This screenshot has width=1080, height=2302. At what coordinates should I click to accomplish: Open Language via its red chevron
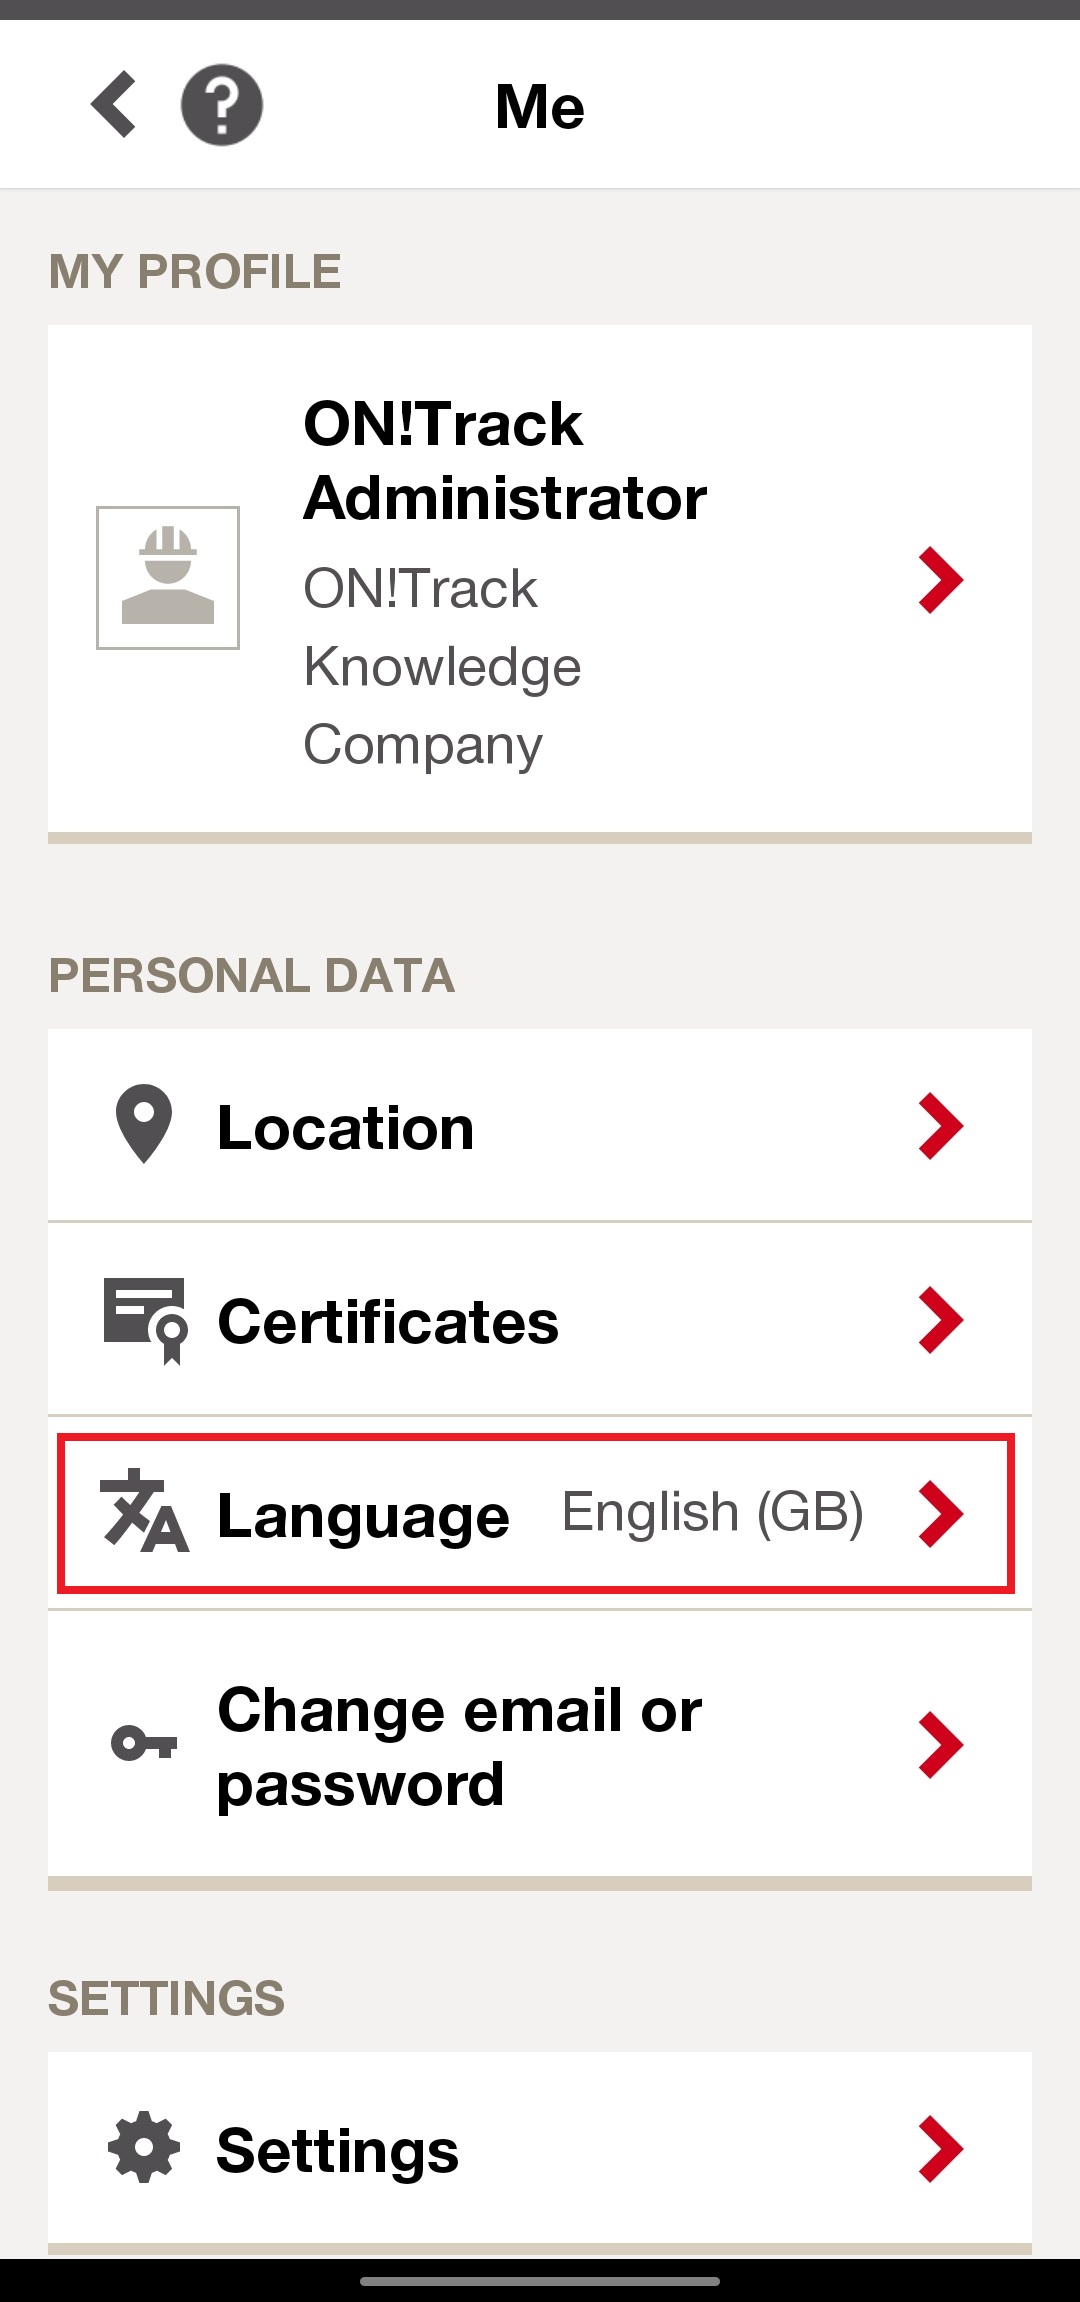tap(940, 1514)
